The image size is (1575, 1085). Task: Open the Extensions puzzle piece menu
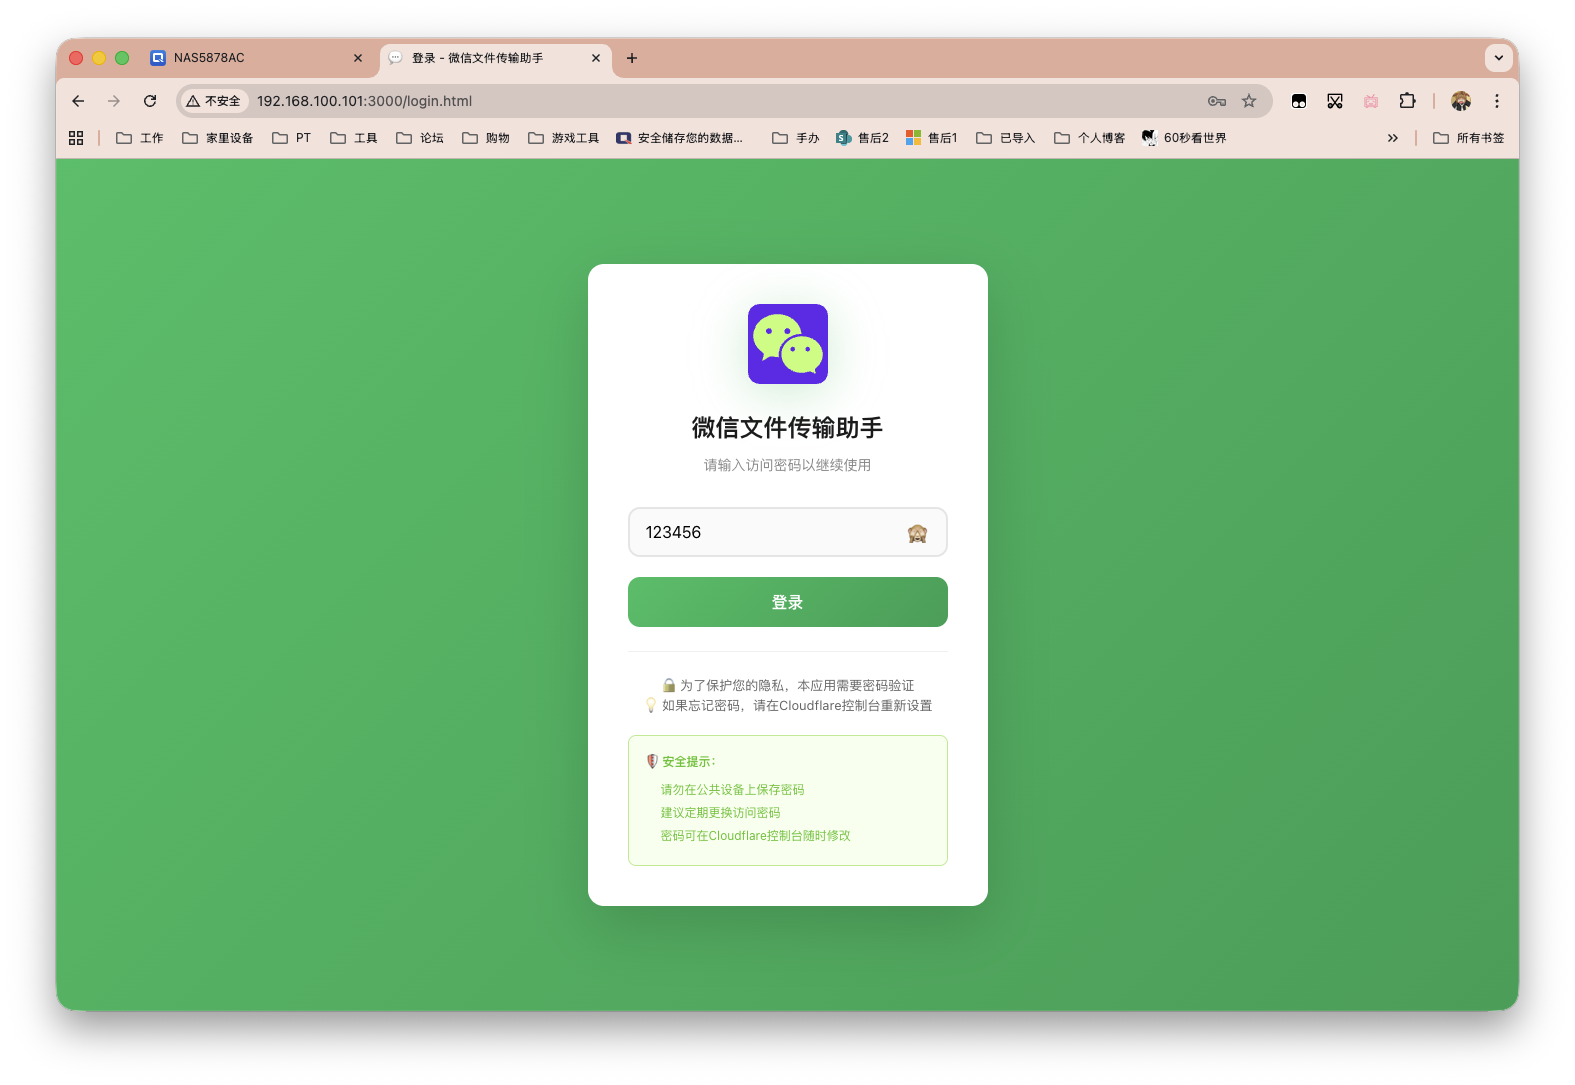click(1407, 101)
